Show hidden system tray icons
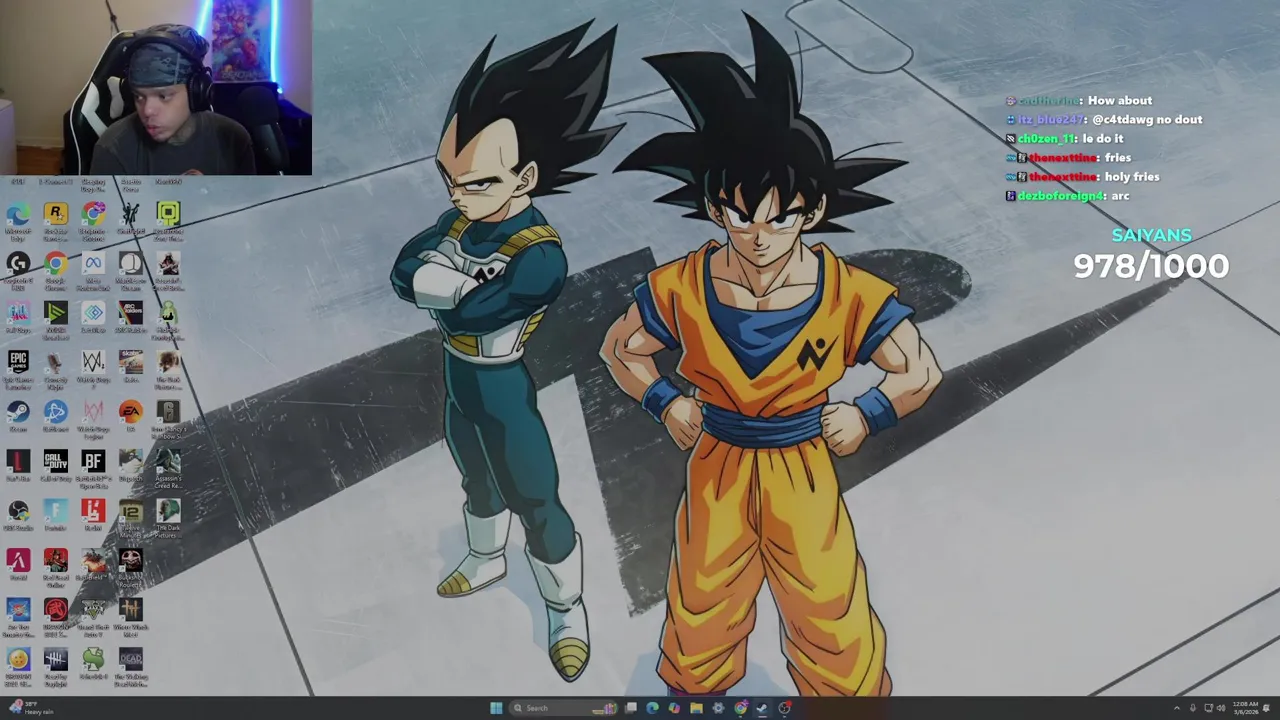This screenshot has height=720, width=1280. 1177,708
